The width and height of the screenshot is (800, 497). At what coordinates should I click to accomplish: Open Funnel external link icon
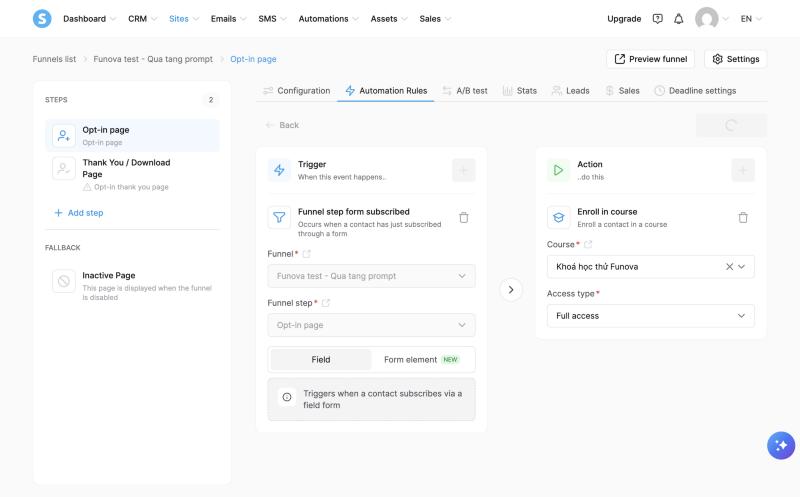coord(307,254)
